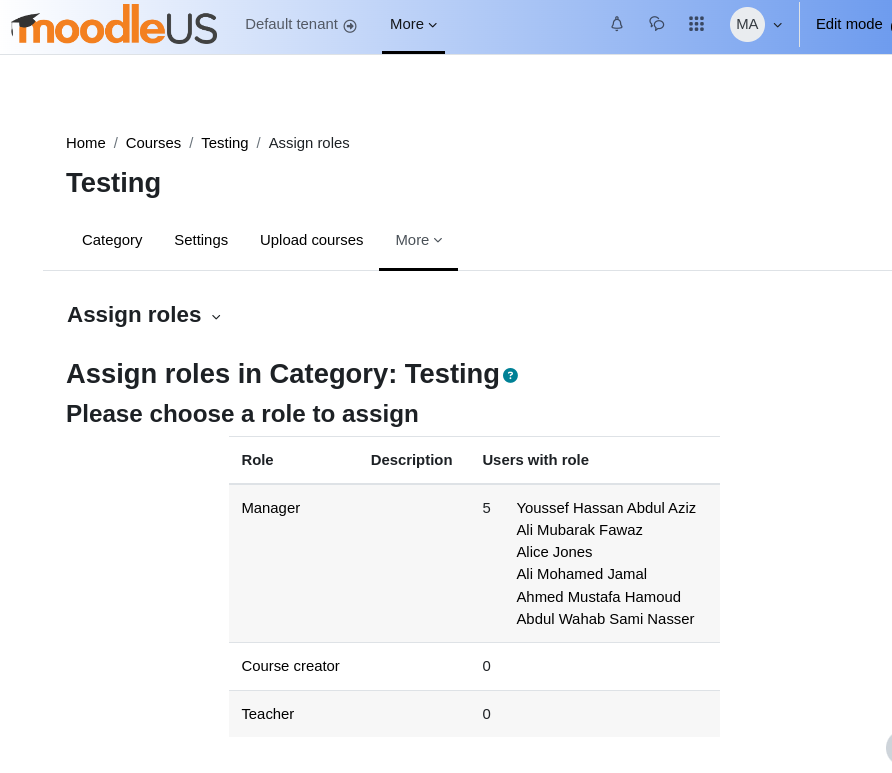Expand the user menu chevron
Viewport: 892px width, 773px height.
[778, 25]
